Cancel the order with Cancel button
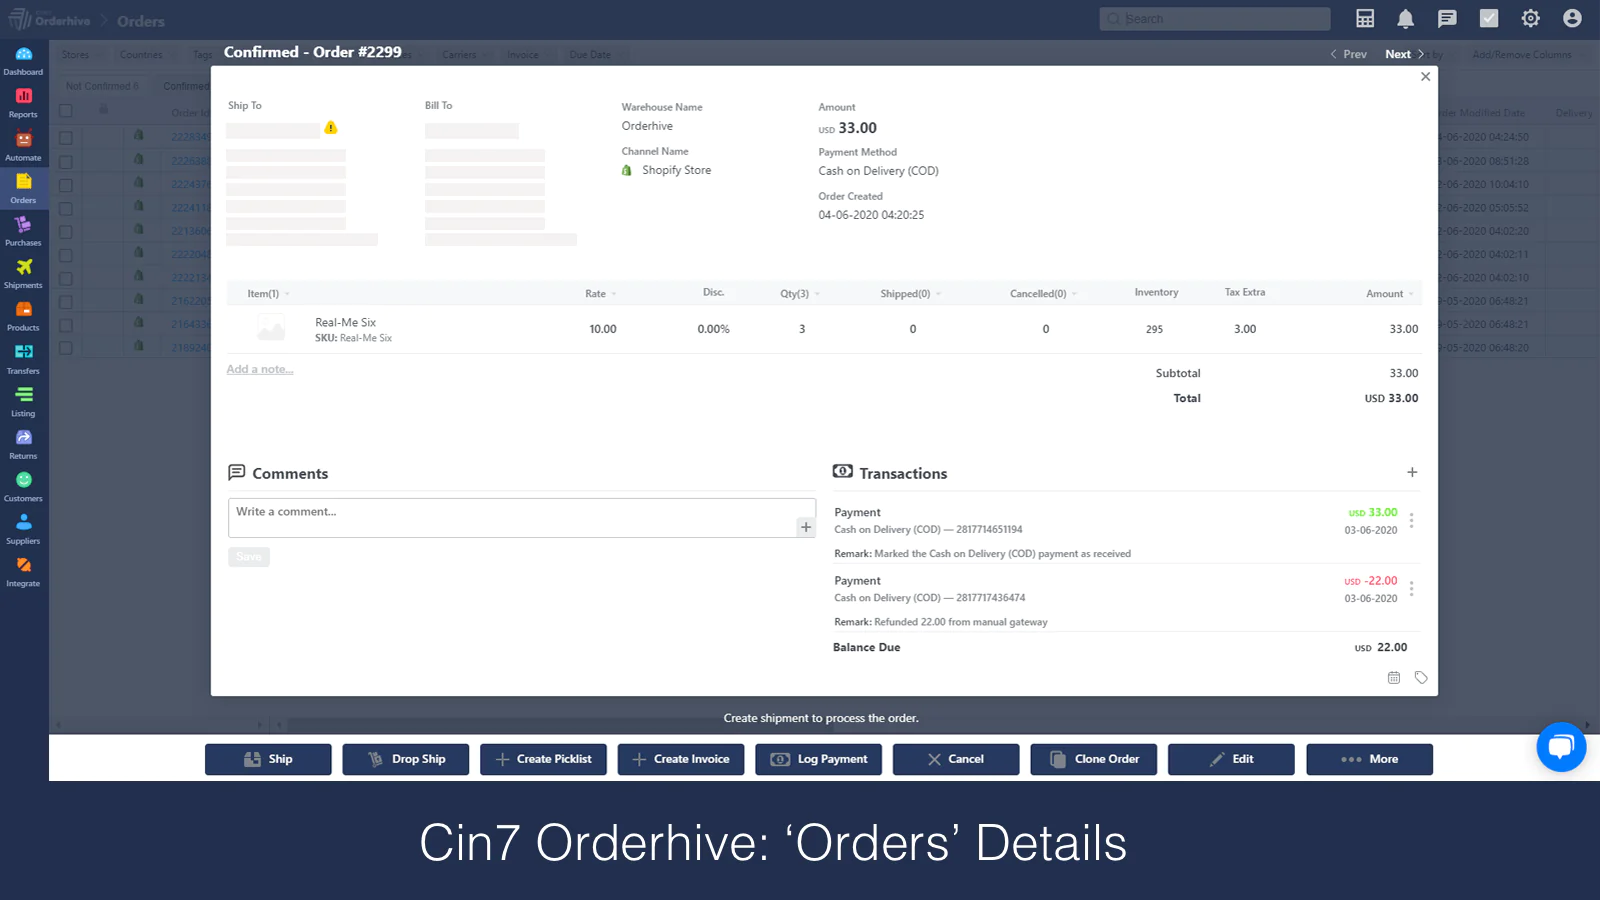Image resolution: width=1600 pixels, height=900 pixels. pyautogui.click(x=956, y=759)
